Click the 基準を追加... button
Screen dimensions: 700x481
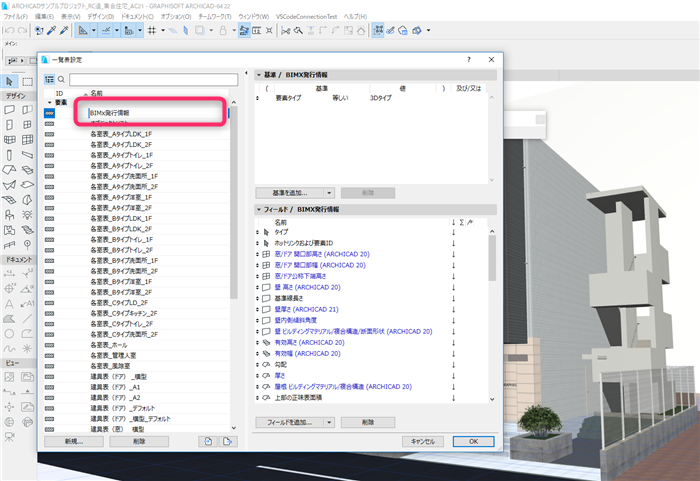(x=290, y=193)
